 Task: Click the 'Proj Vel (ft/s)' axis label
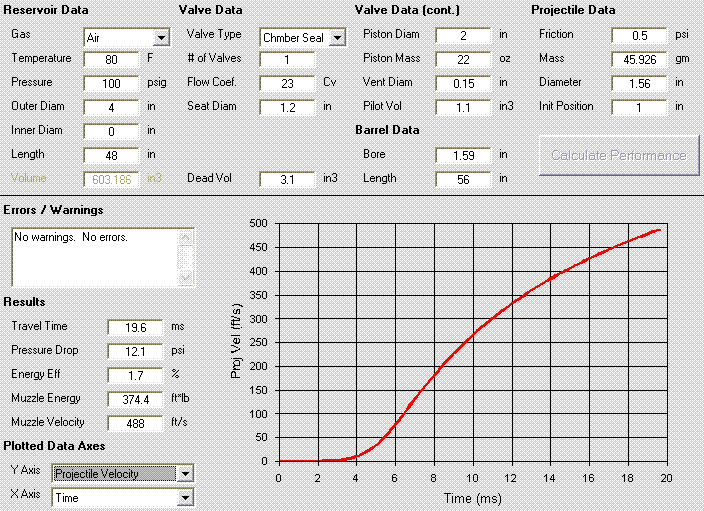[x=236, y=341]
